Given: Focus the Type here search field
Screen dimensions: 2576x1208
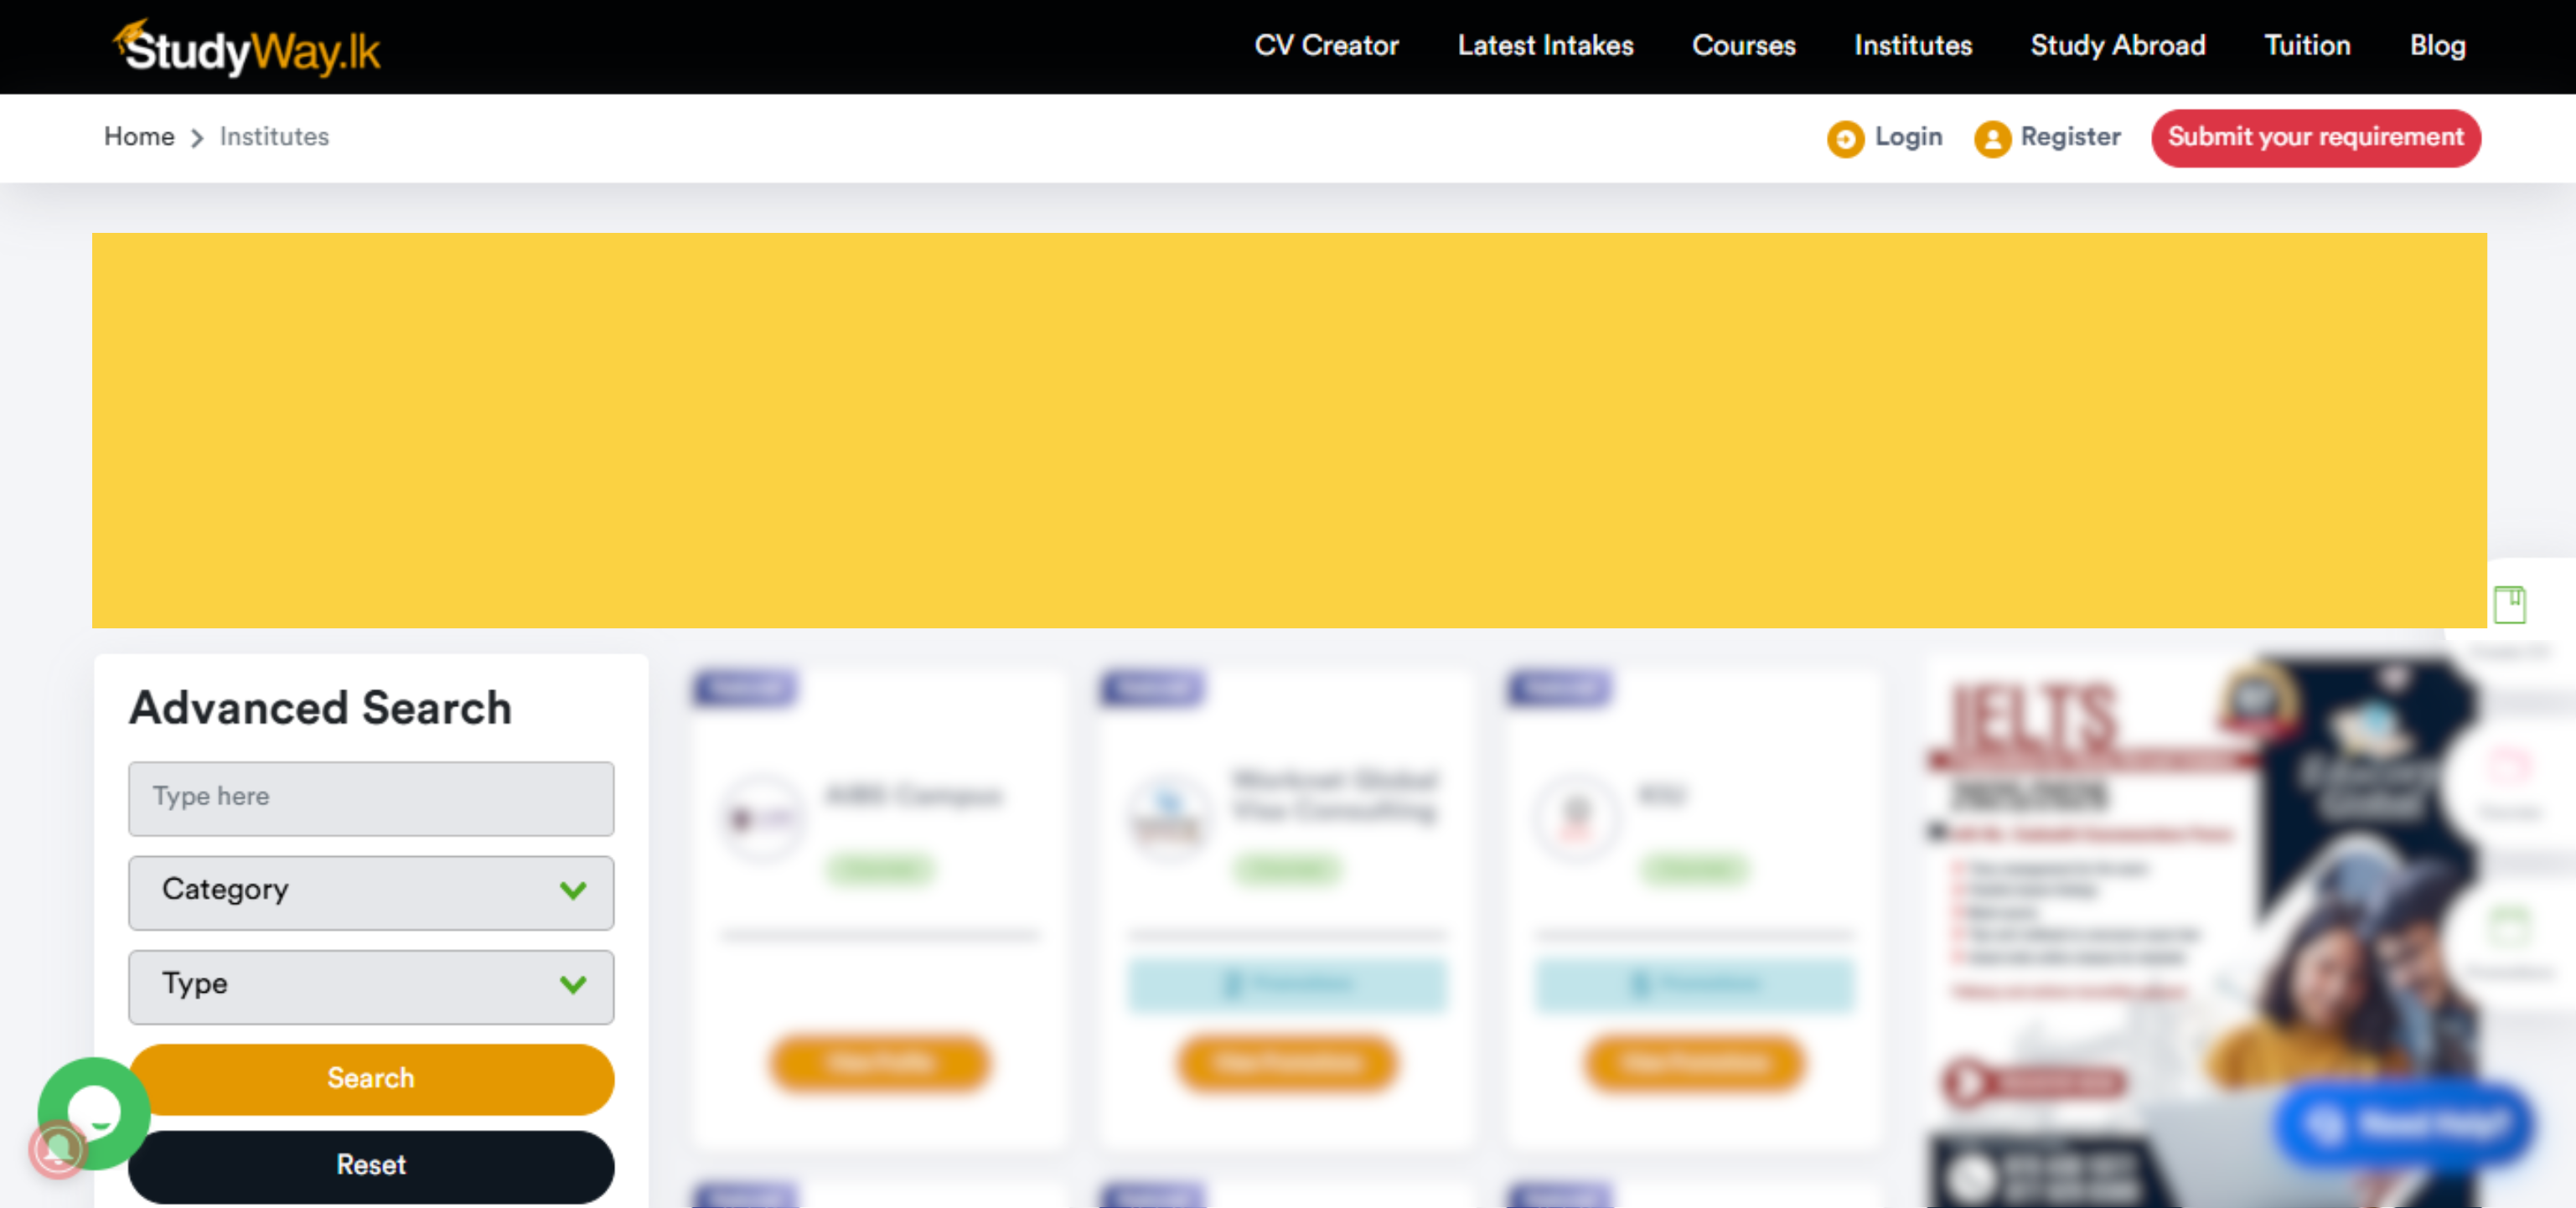Looking at the screenshot, I should point(370,798).
